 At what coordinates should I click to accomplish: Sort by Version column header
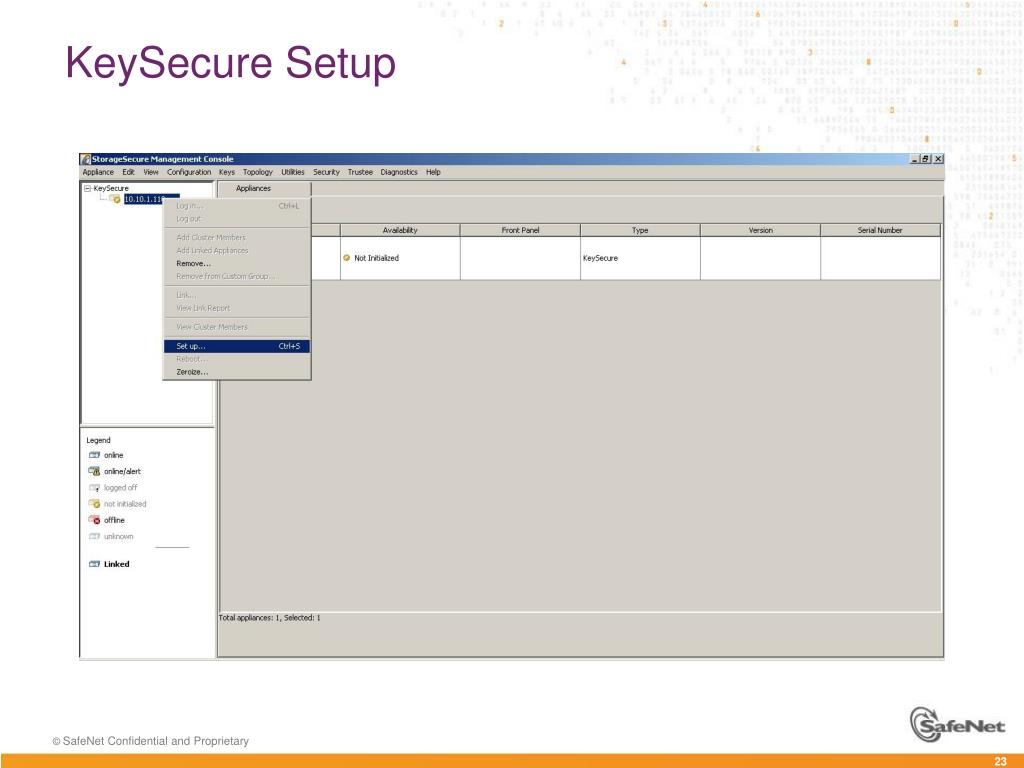point(760,231)
